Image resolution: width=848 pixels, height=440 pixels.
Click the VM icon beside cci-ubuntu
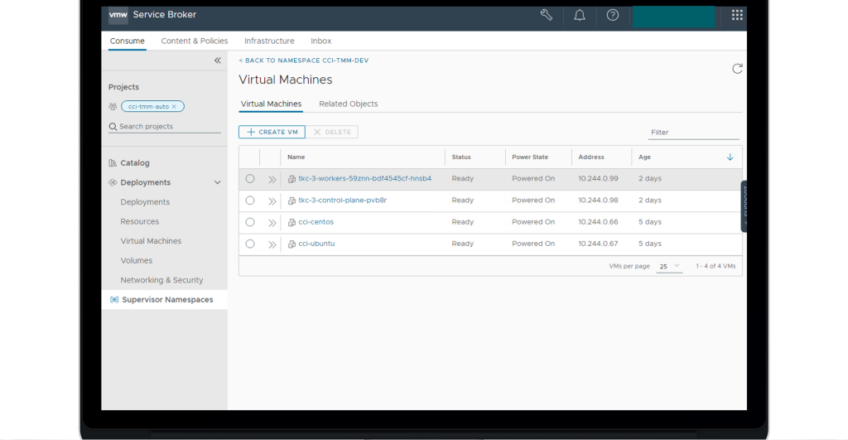coord(292,244)
